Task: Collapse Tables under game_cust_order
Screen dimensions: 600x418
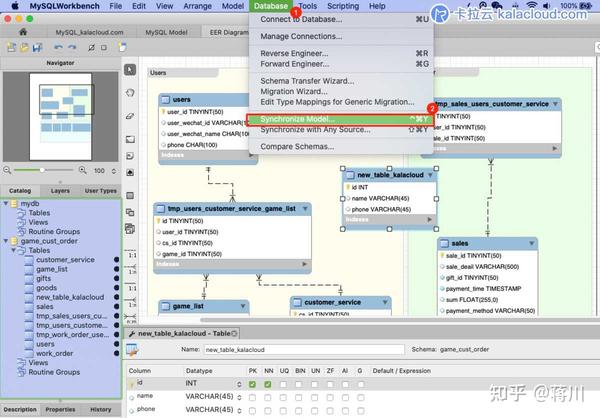Action: [13, 250]
